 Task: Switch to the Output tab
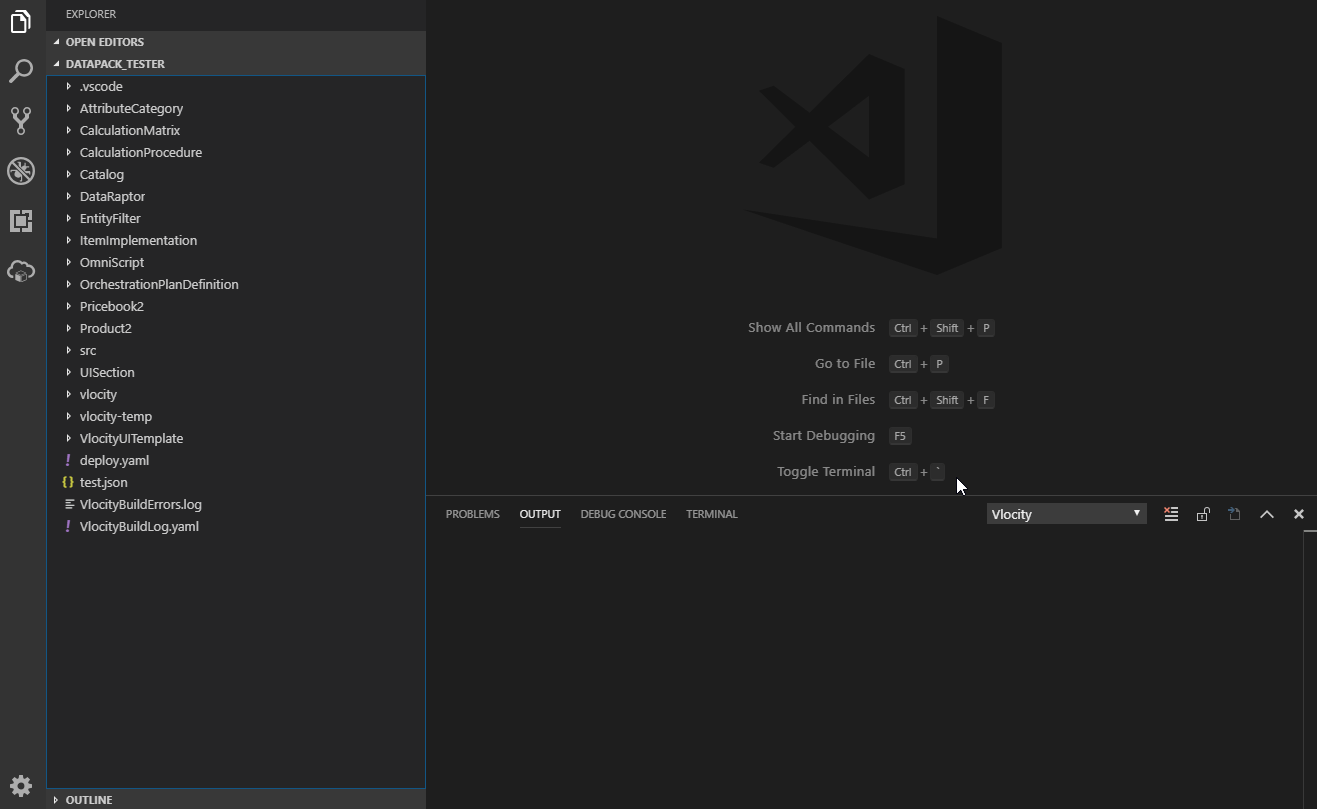pos(540,514)
